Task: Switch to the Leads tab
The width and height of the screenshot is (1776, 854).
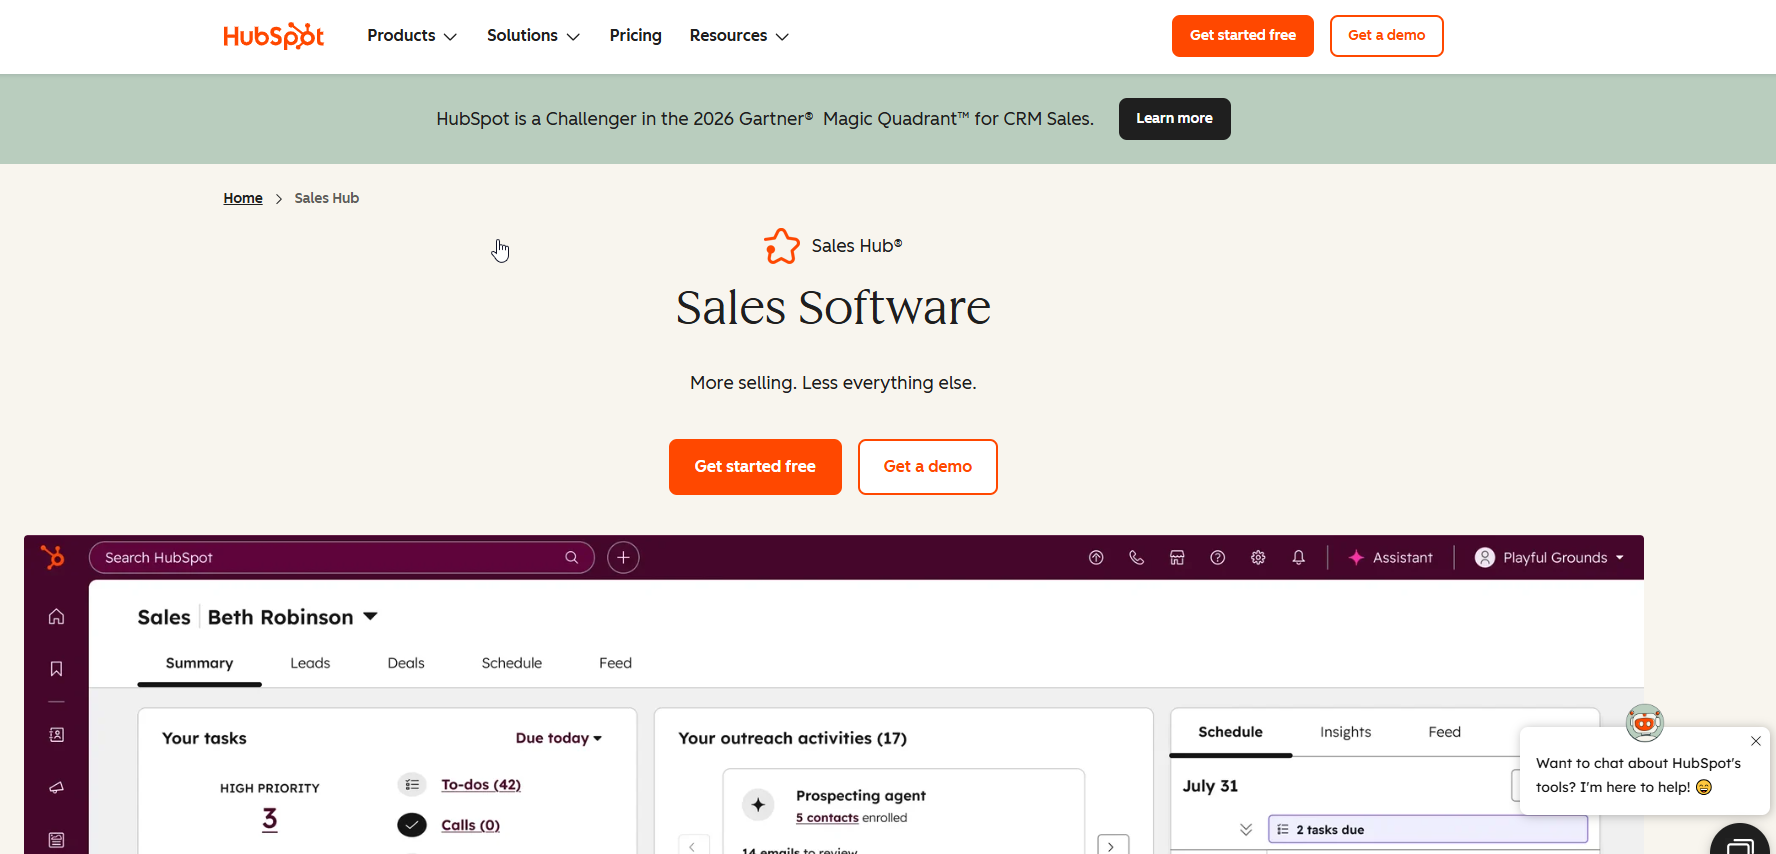Action: [x=310, y=663]
